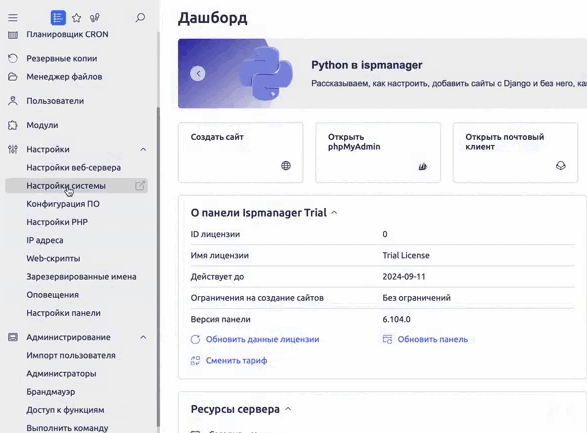Click Обновить панель link
Screen dimensions: 587x433
coord(433,339)
